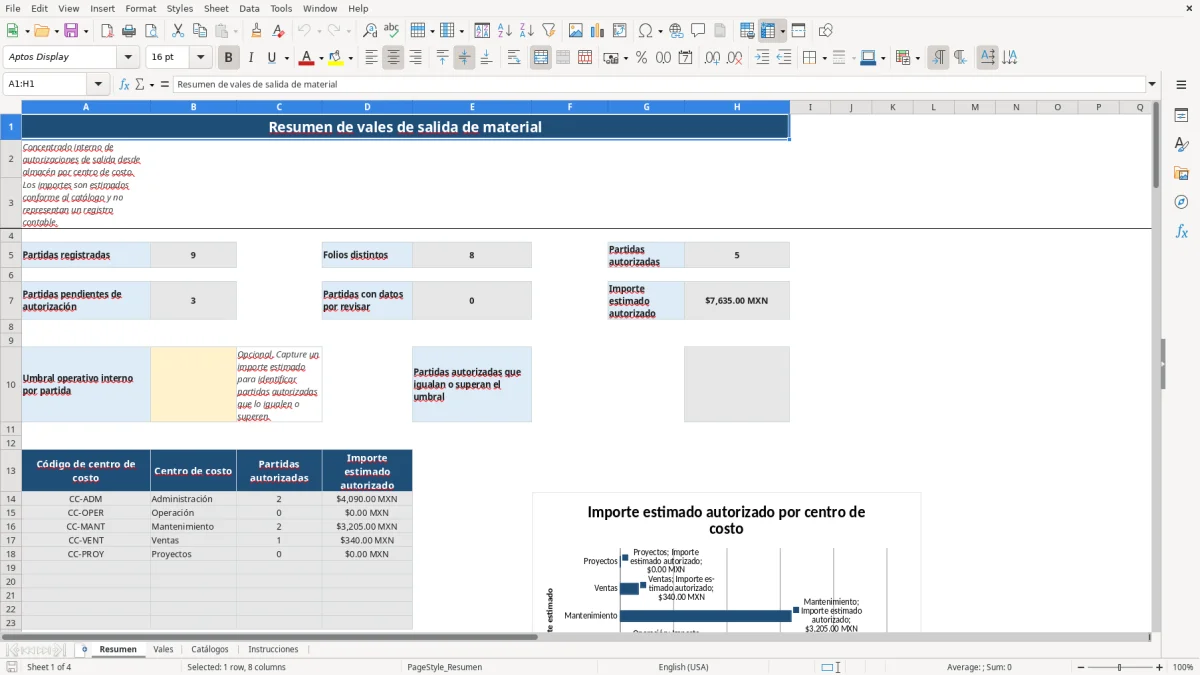The height and width of the screenshot is (675, 1200).
Task: Open font name dropdown list
Action: [128, 58]
